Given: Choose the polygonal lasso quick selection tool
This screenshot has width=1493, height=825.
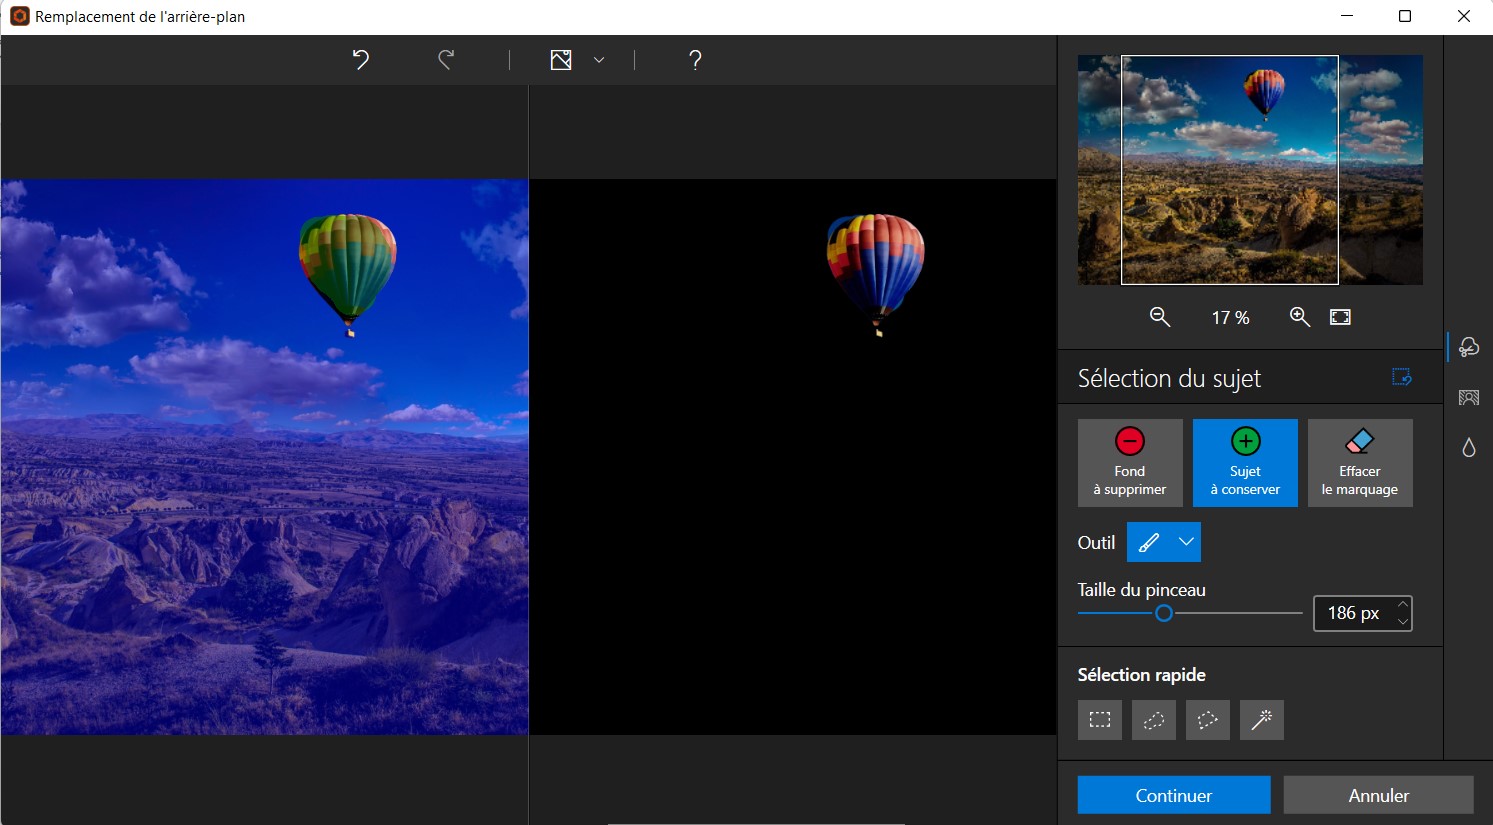Looking at the screenshot, I should pyautogui.click(x=1208, y=720).
